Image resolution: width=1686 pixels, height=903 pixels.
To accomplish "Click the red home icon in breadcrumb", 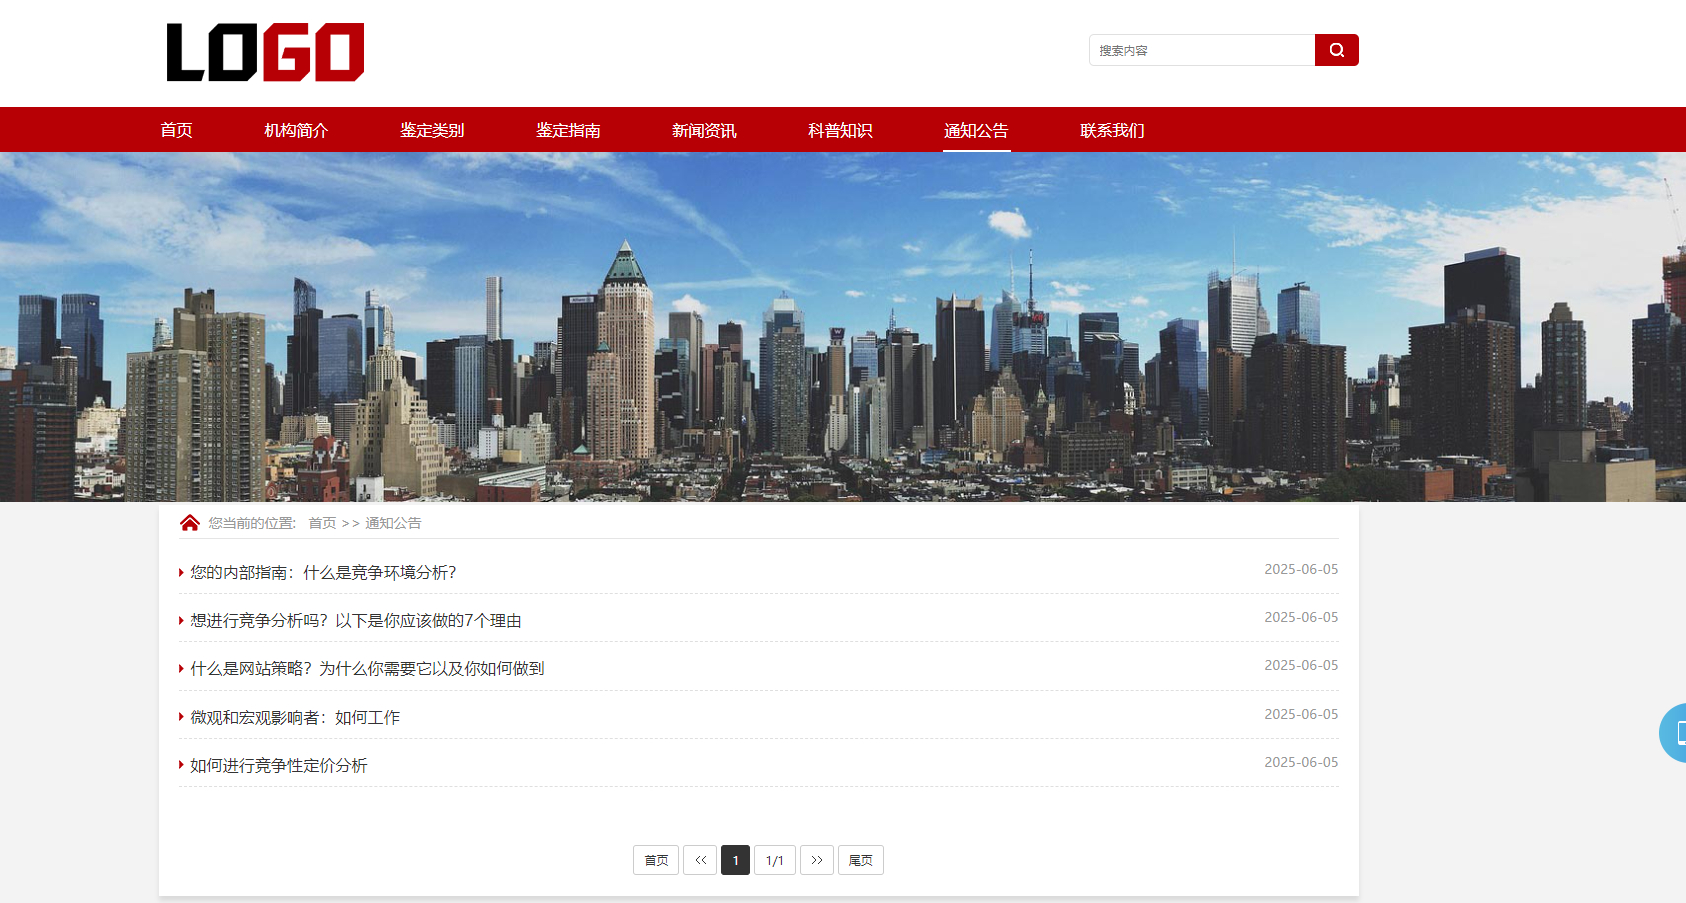I will (189, 523).
